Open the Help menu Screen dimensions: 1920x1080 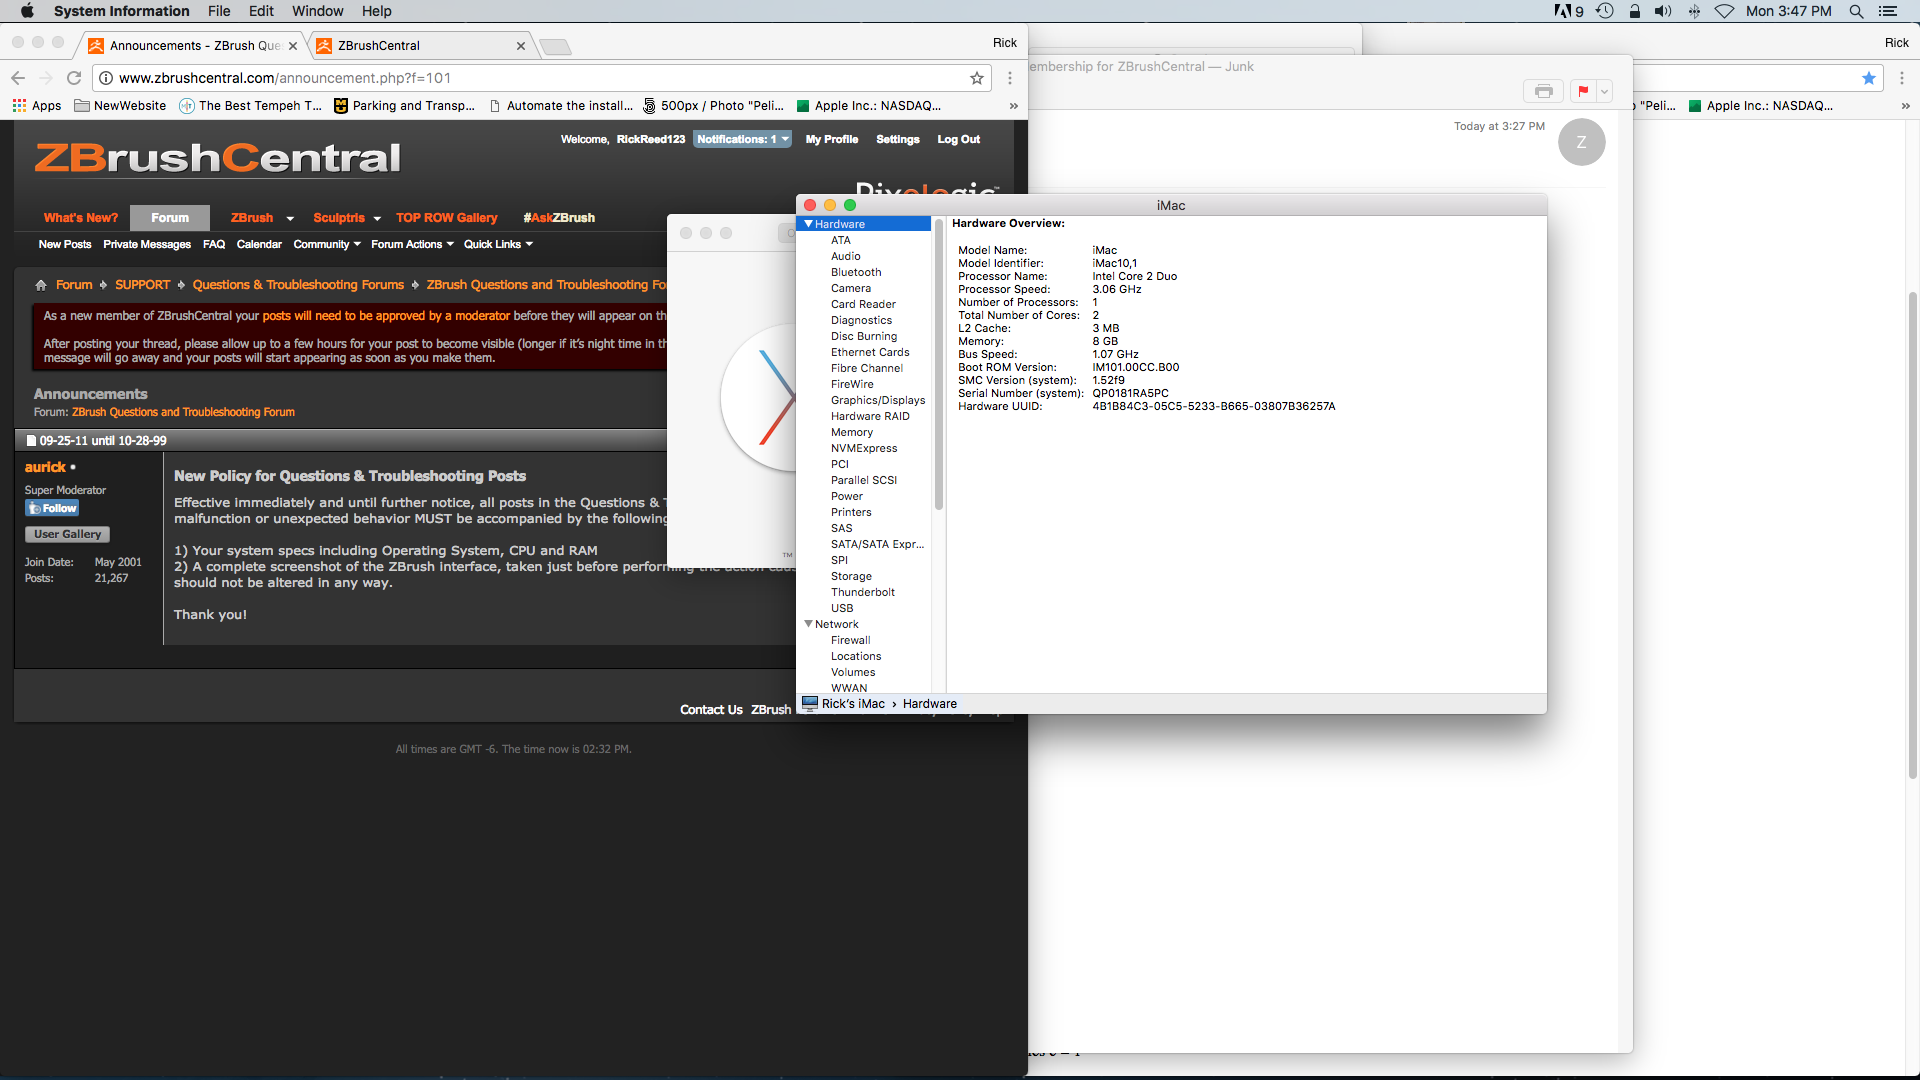click(377, 11)
